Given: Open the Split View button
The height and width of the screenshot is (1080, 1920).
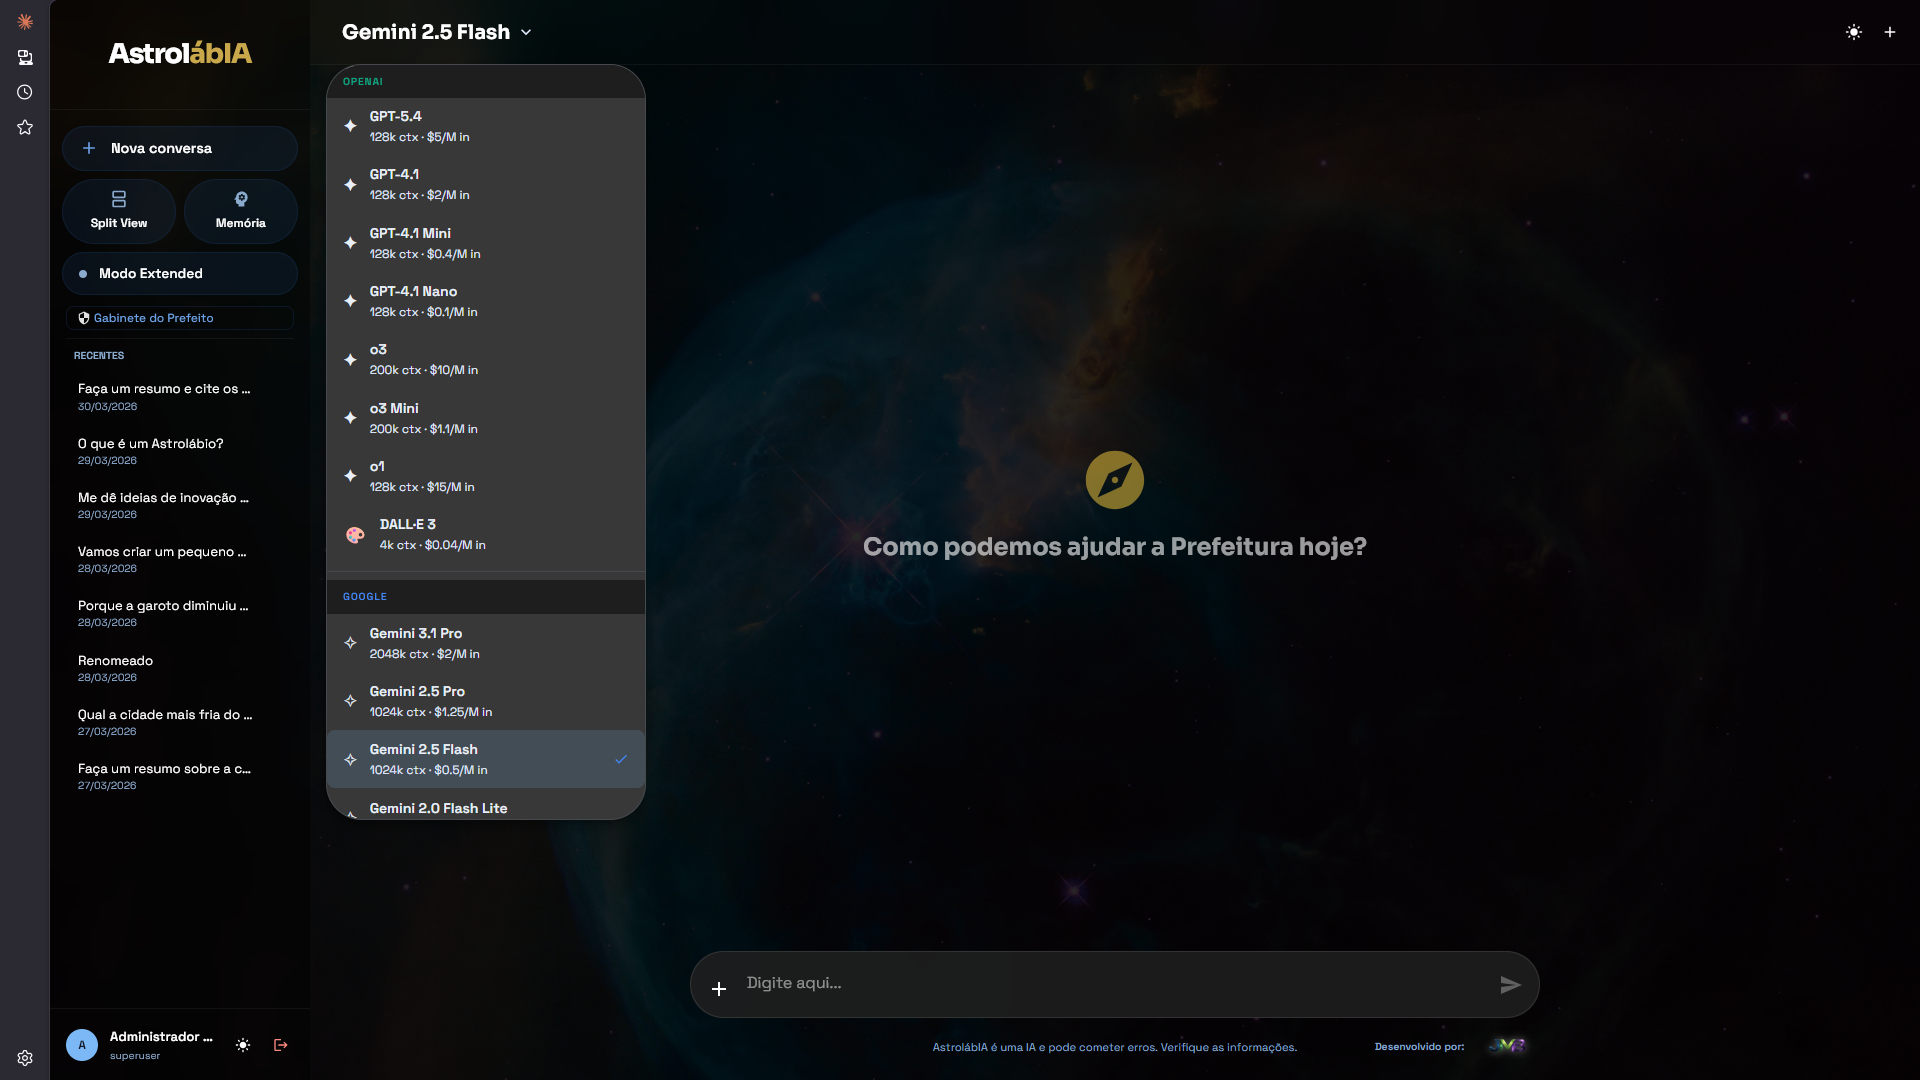Looking at the screenshot, I should coord(119,211).
